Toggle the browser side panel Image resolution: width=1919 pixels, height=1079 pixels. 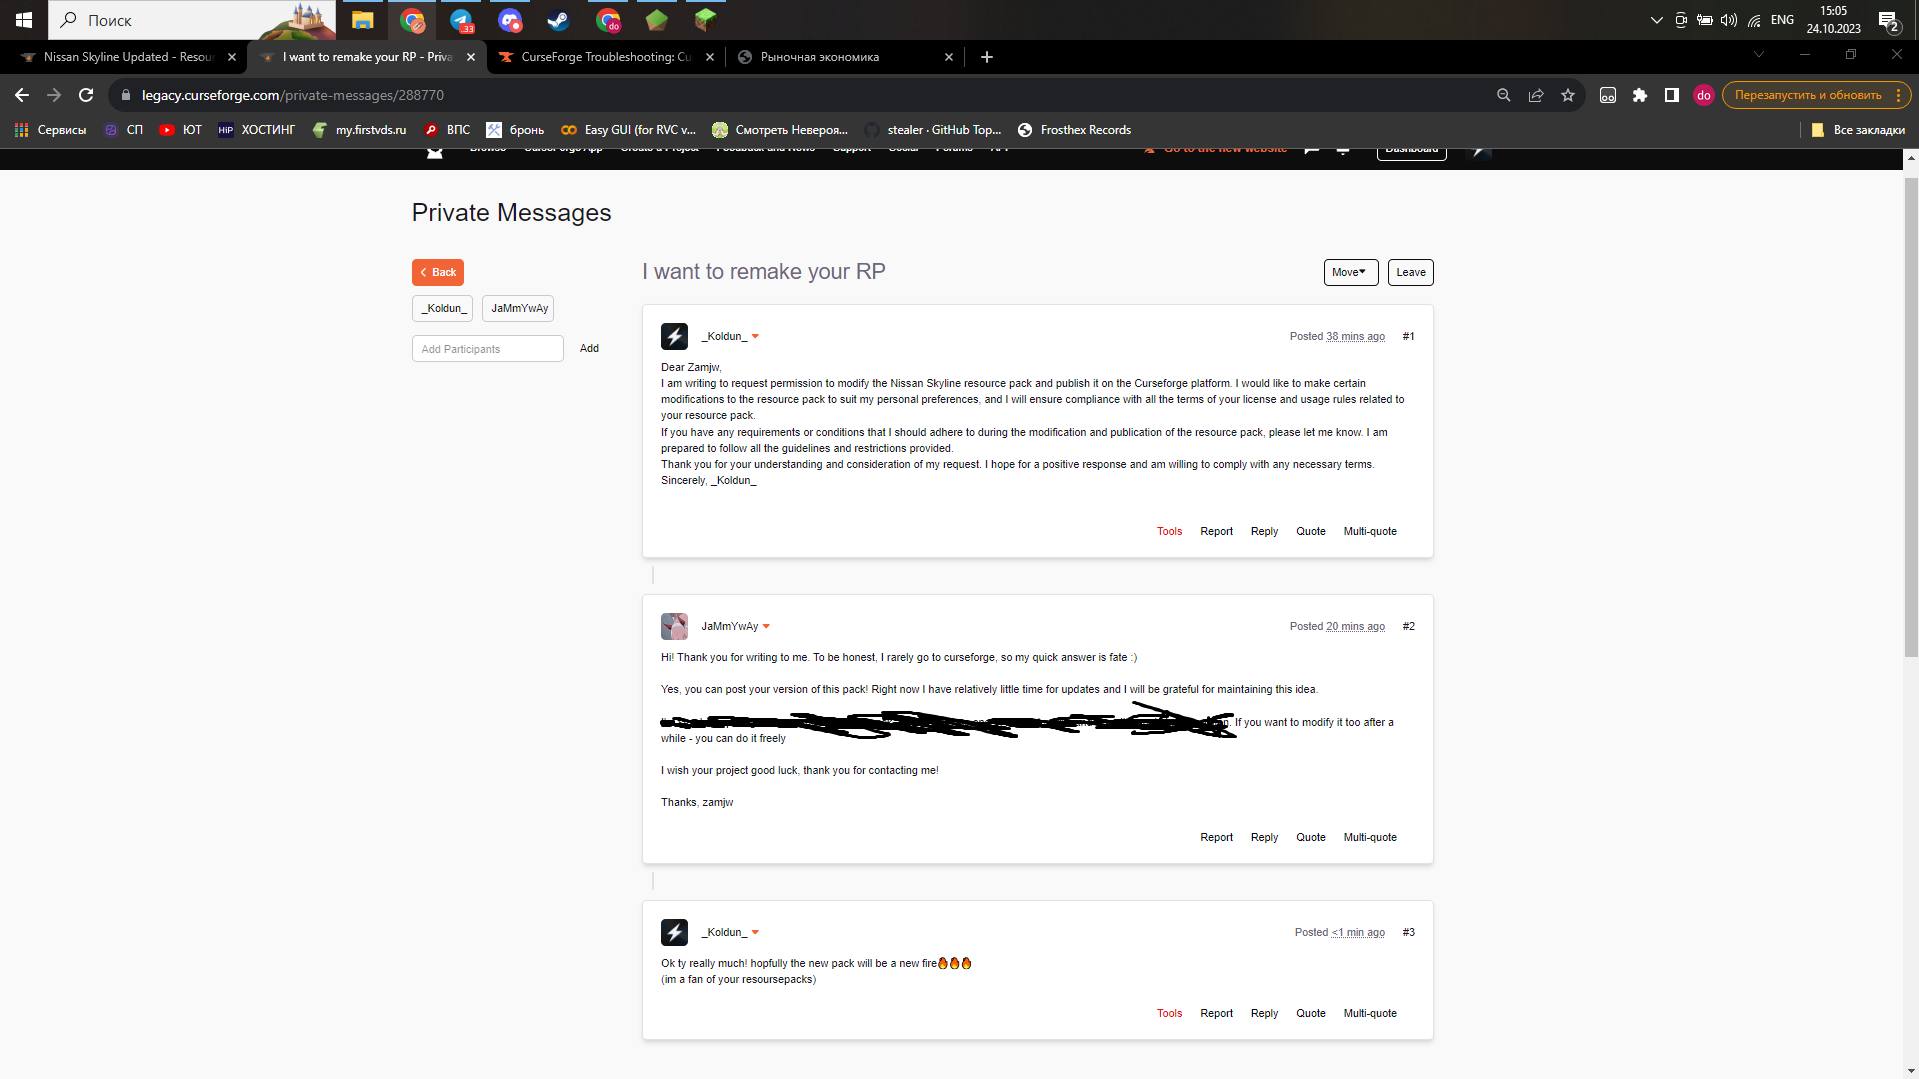point(1671,95)
